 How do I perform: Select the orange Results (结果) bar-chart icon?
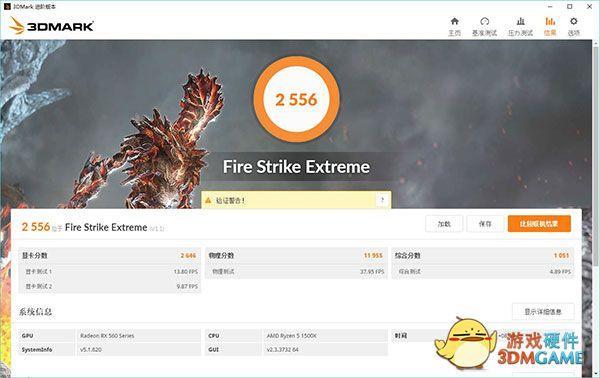[550, 21]
